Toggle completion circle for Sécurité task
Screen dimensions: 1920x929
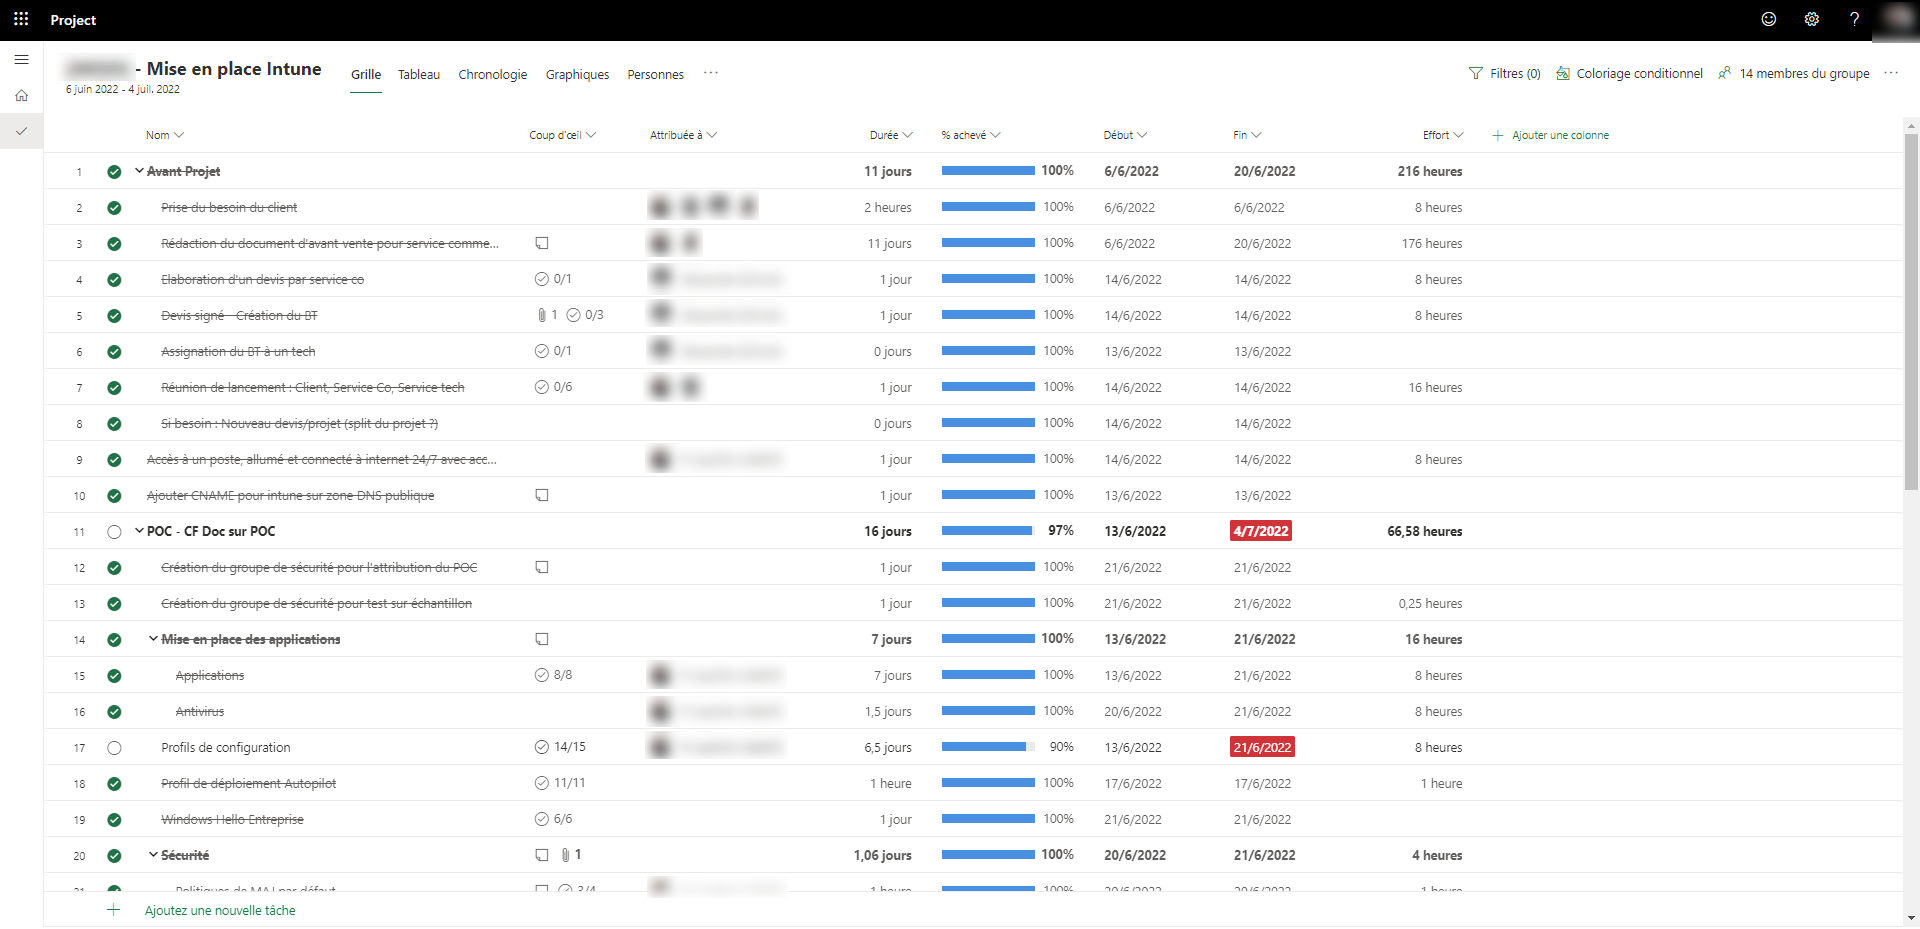pyautogui.click(x=114, y=856)
